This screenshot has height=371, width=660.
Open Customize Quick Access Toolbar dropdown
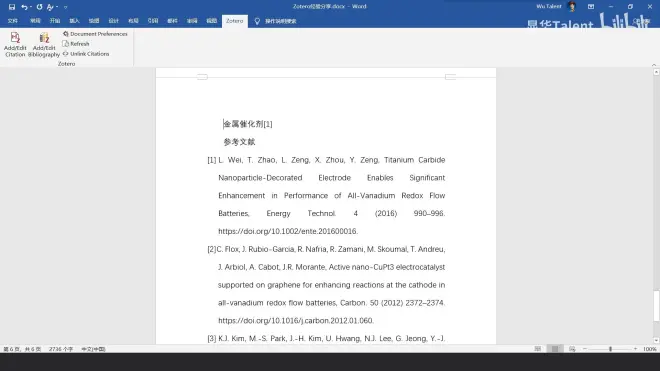(66, 7)
